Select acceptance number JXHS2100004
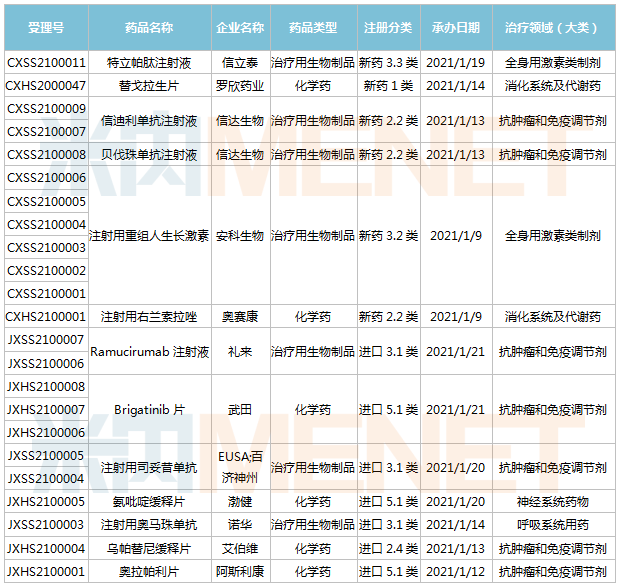 point(46,549)
